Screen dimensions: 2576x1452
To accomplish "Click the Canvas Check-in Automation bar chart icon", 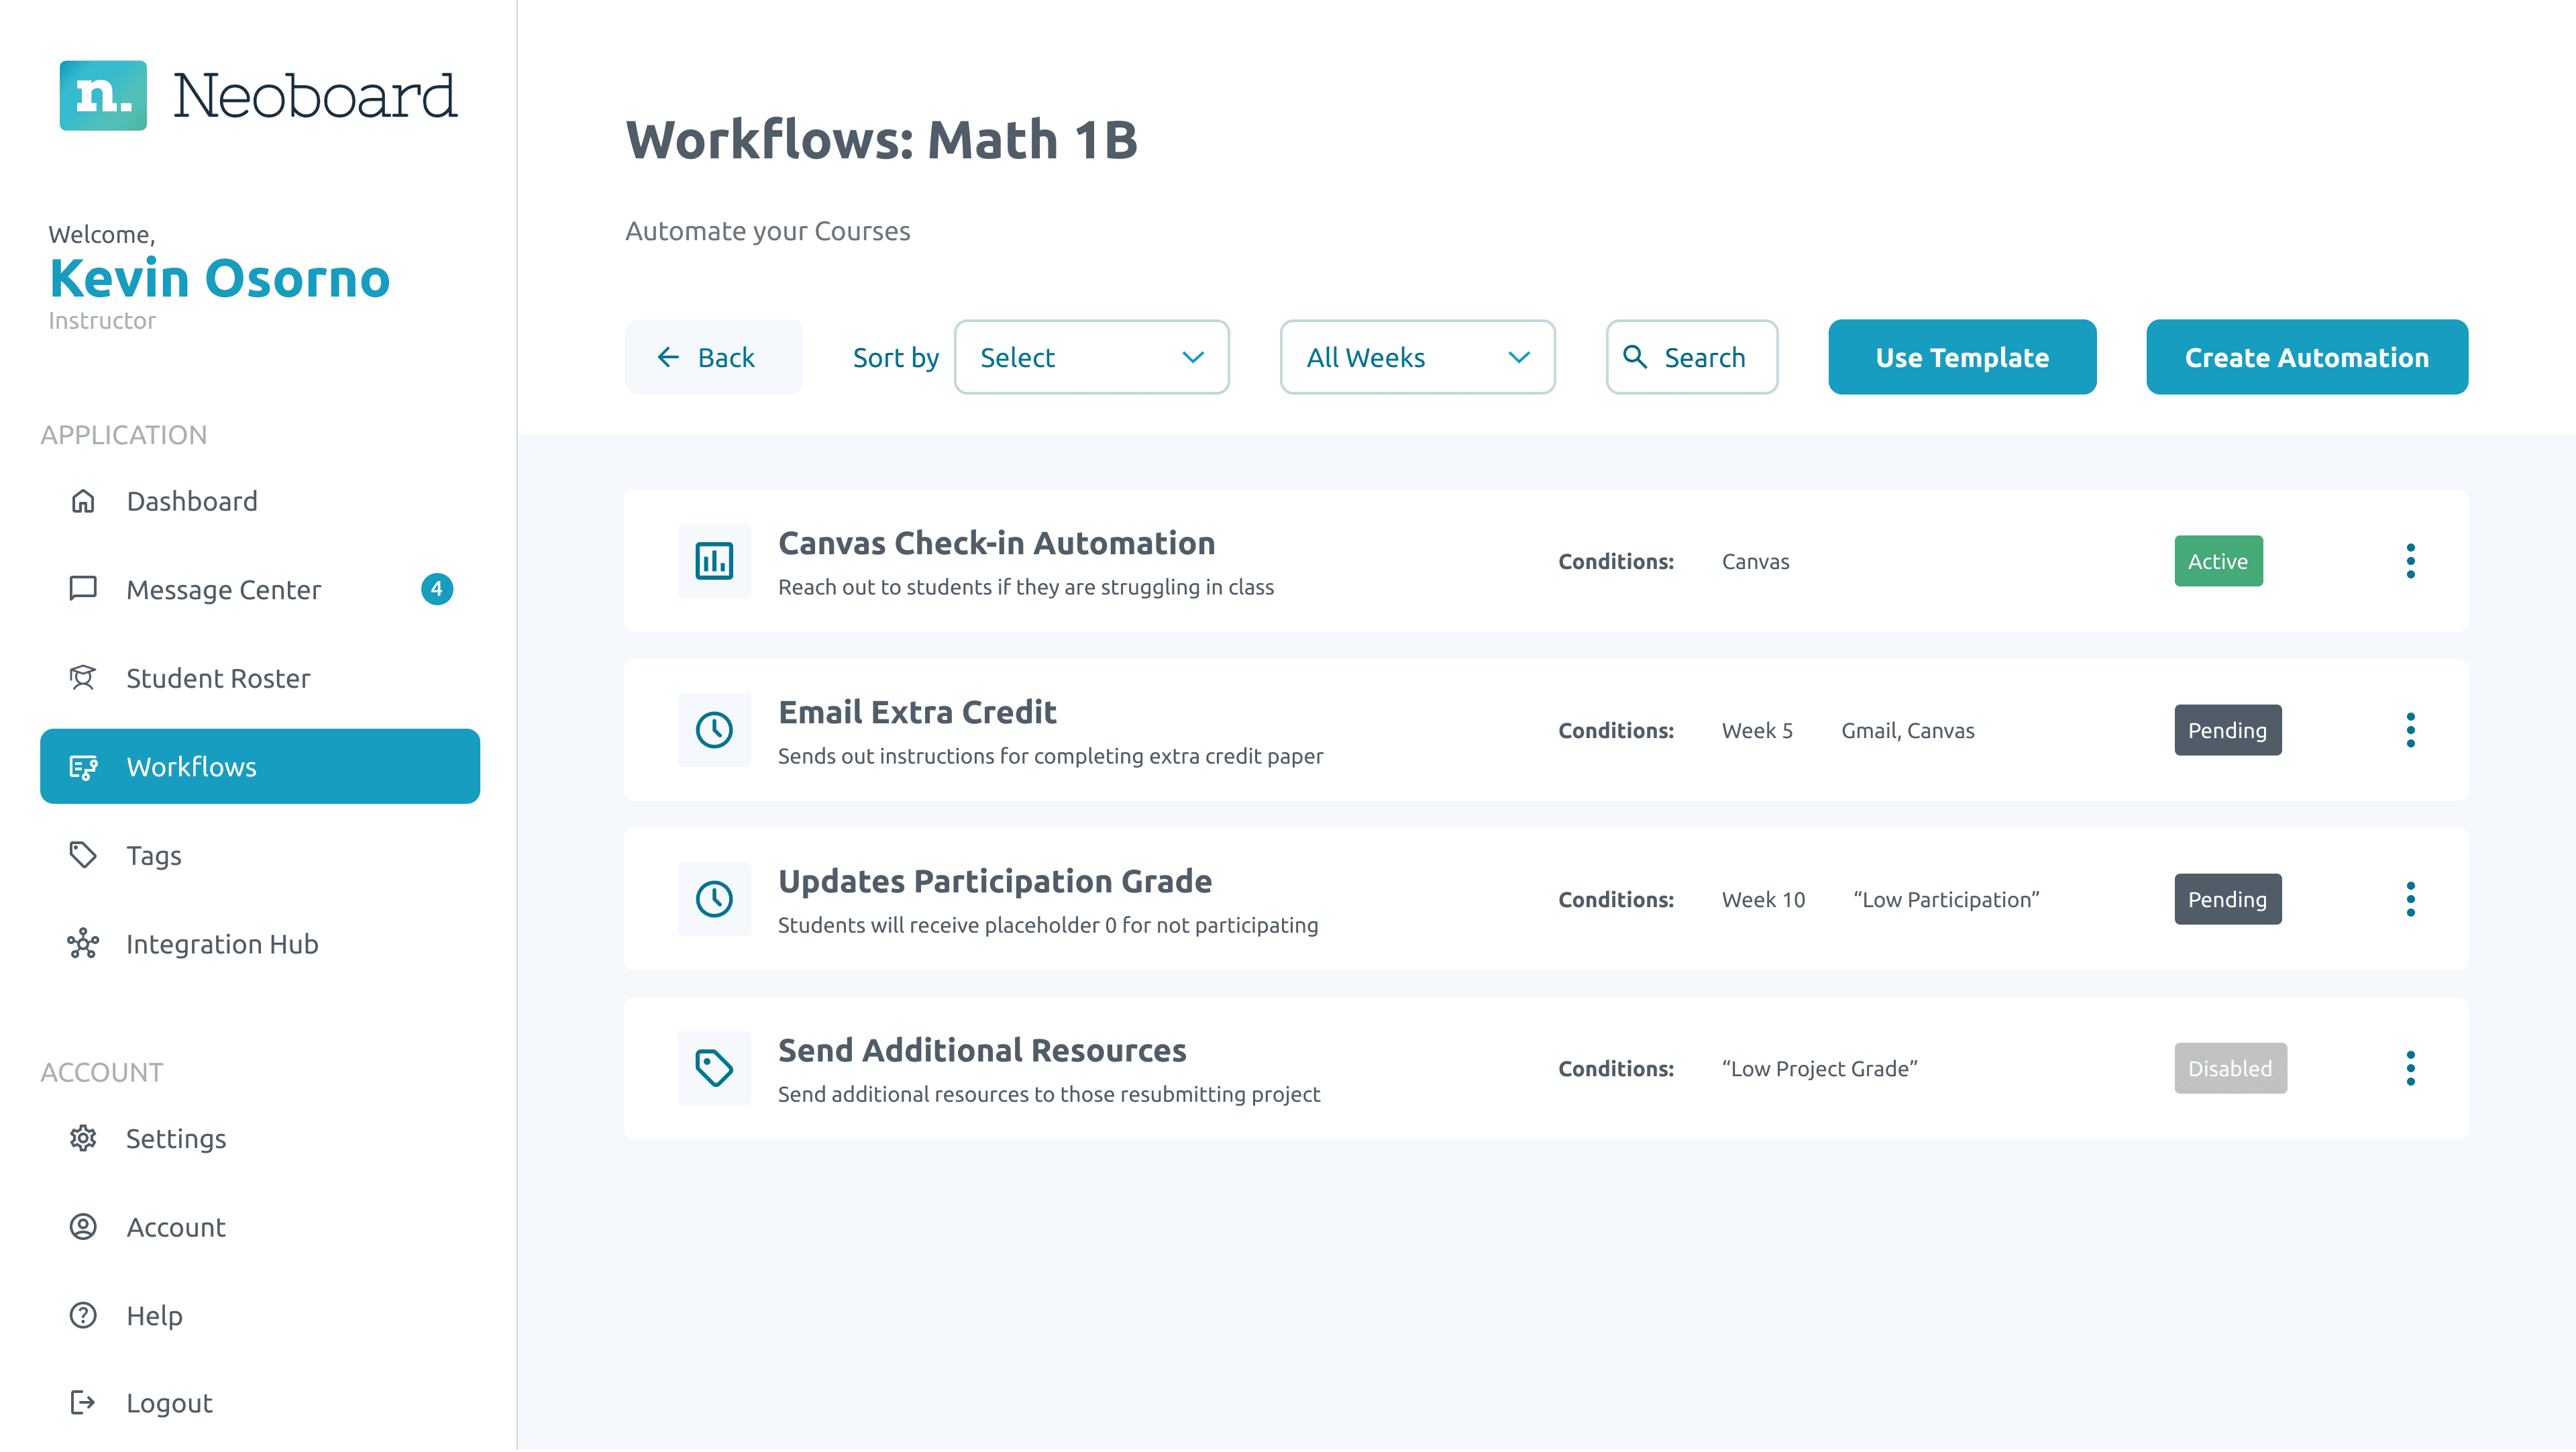I will click(x=714, y=561).
